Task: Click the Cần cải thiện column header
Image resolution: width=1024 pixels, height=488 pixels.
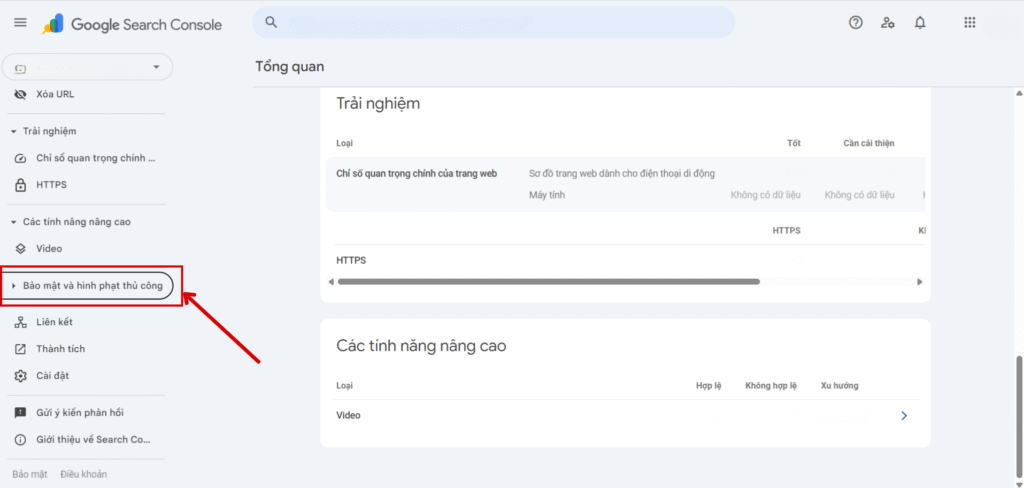Action: pyautogui.click(x=869, y=143)
